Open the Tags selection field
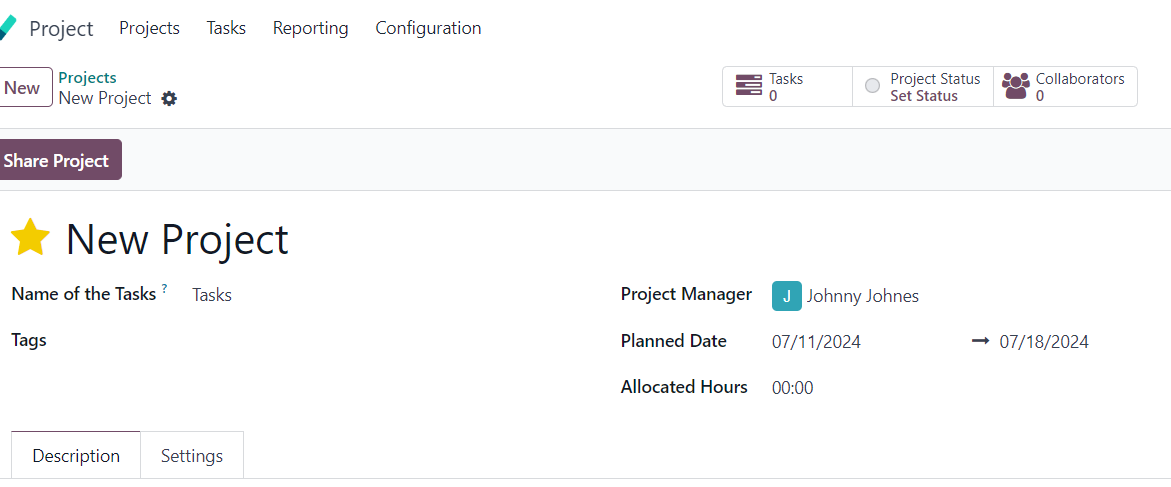The height and width of the screenshot is (487, 1171). (x=388, y=341)
